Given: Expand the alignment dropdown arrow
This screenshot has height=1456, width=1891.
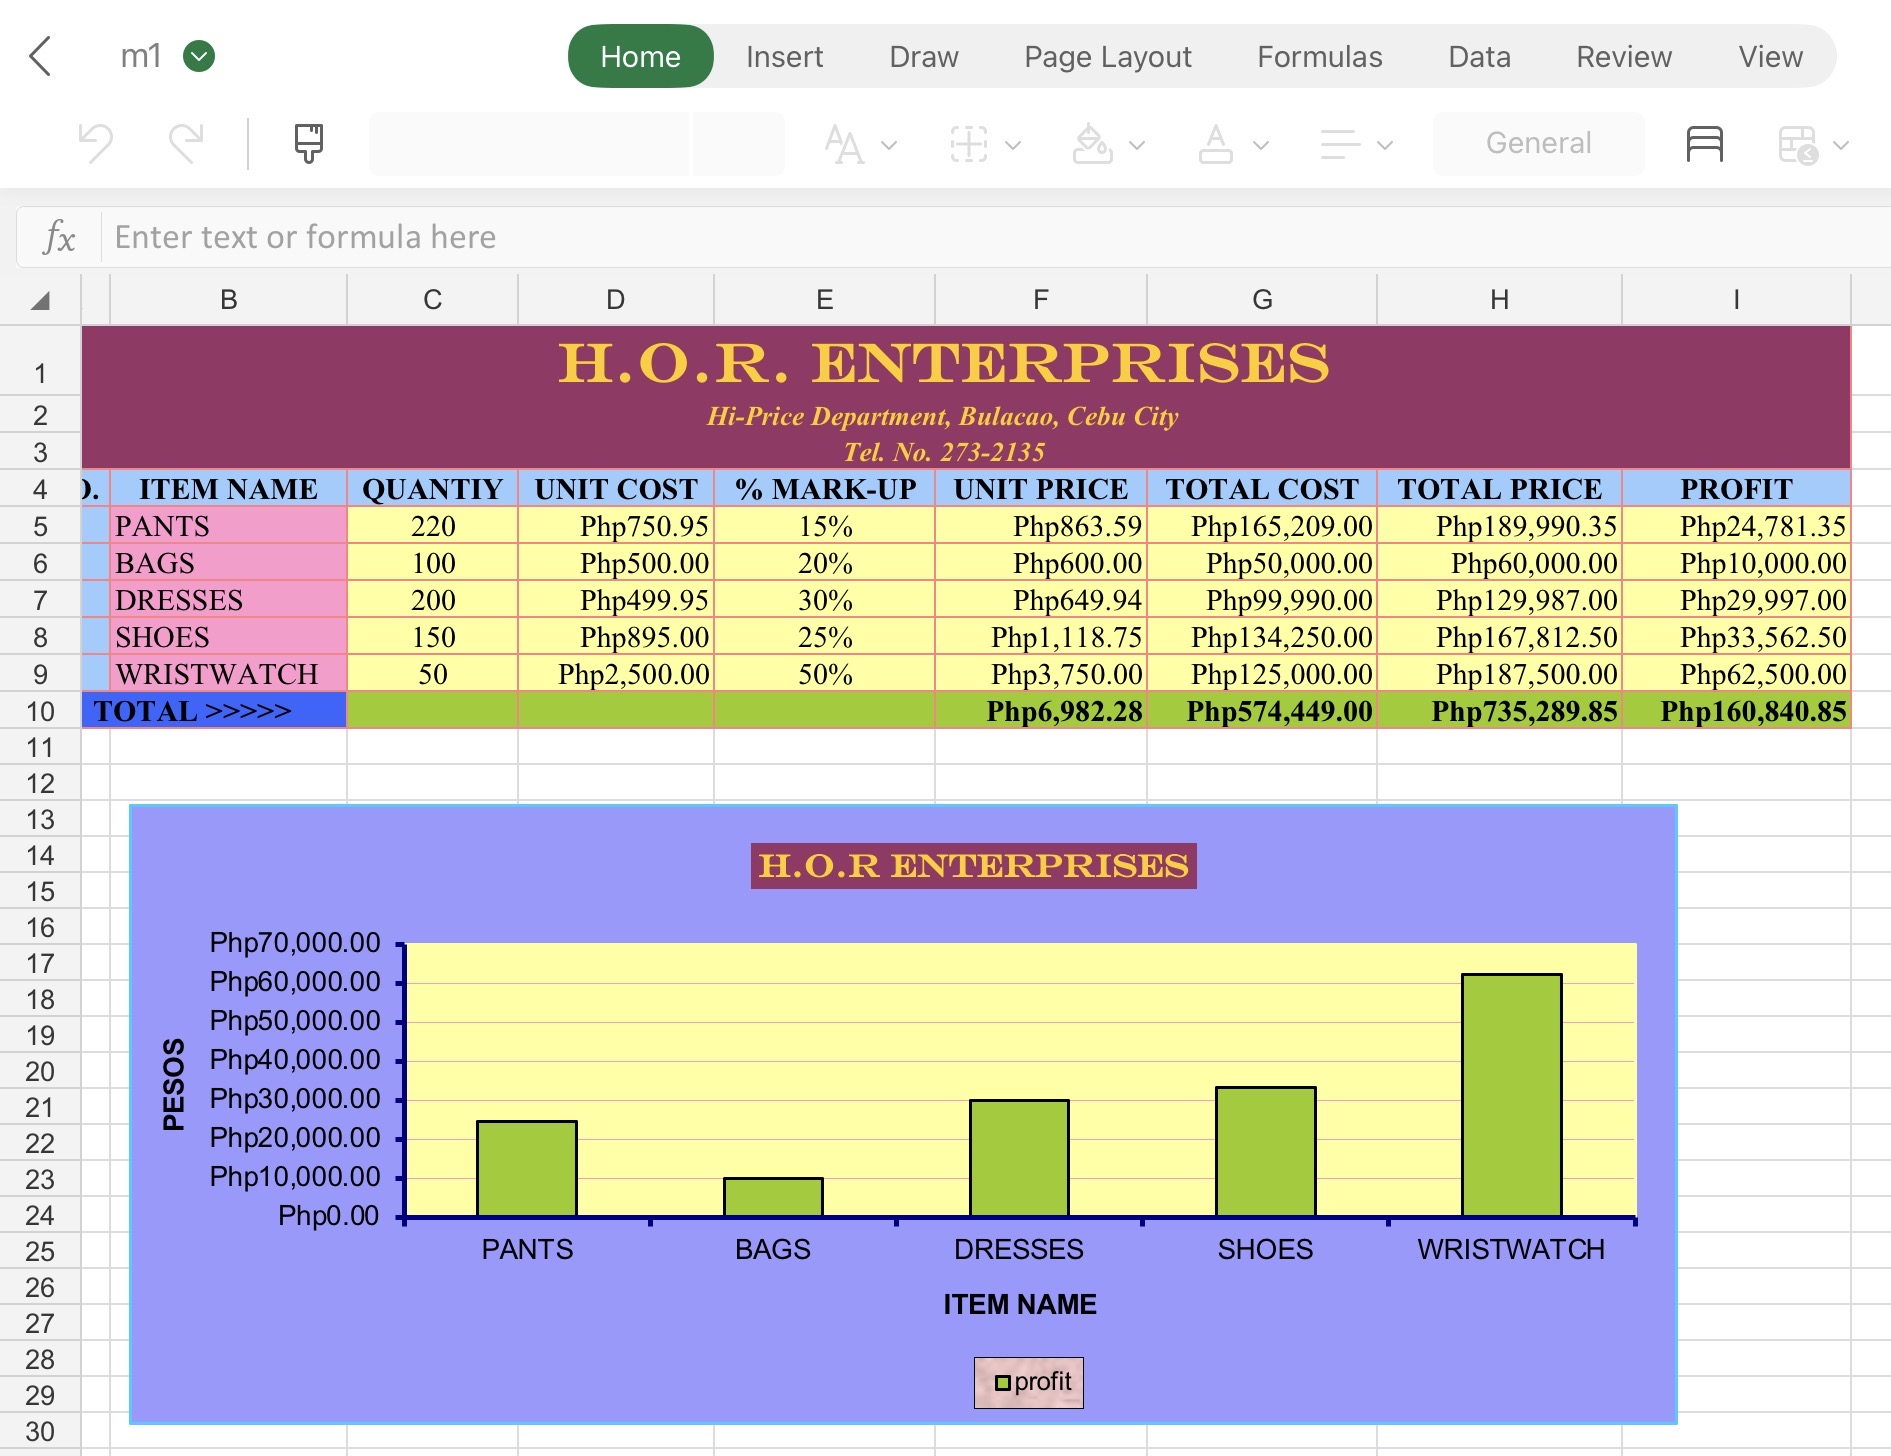Looking at the screenshot, I should (x=1385, y=145).
